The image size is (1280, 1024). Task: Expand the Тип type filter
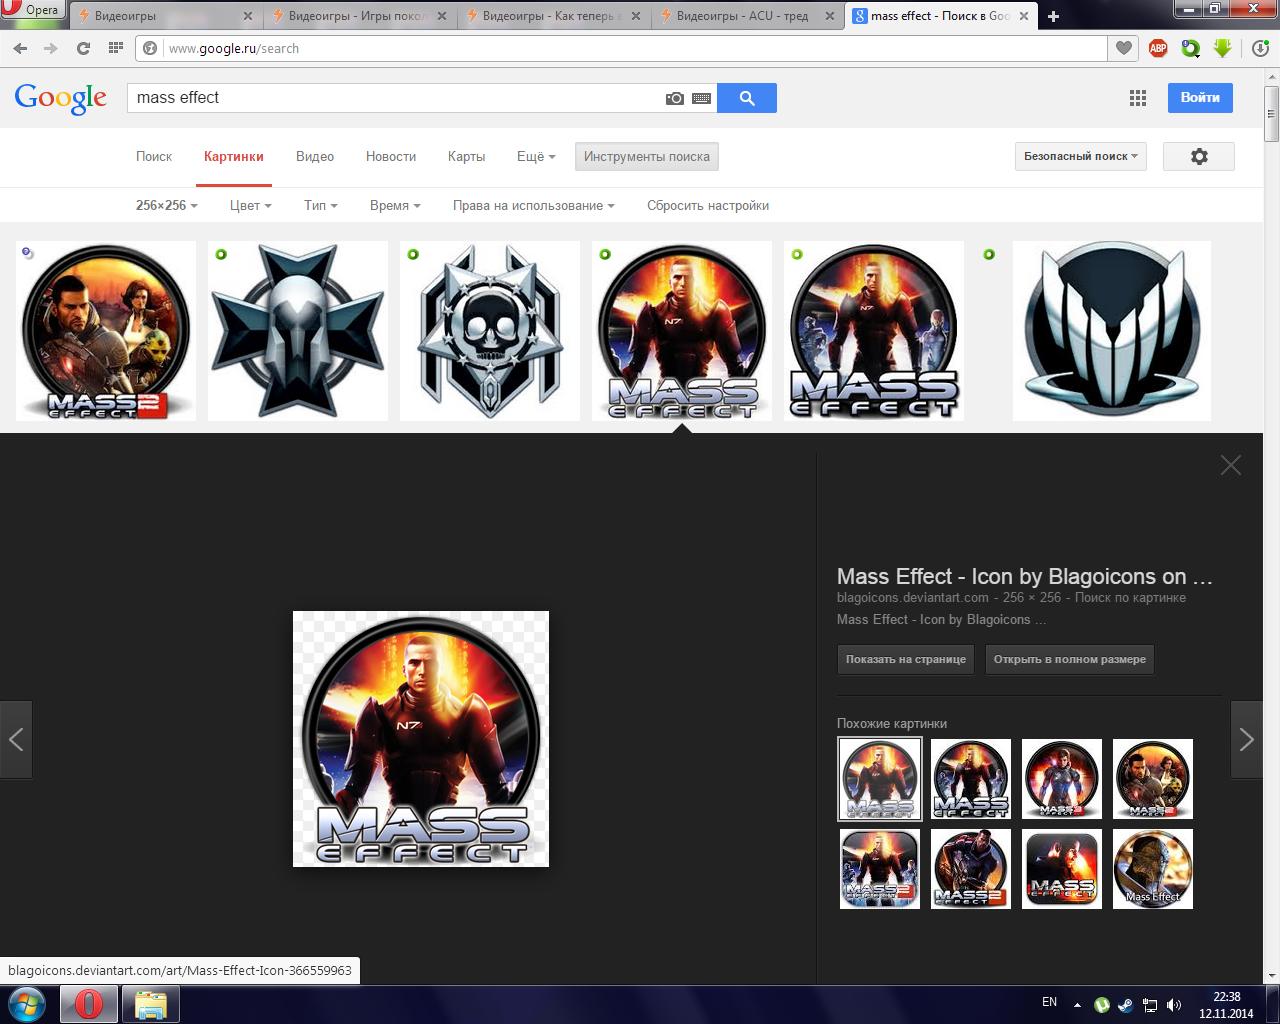pos(321,205)
